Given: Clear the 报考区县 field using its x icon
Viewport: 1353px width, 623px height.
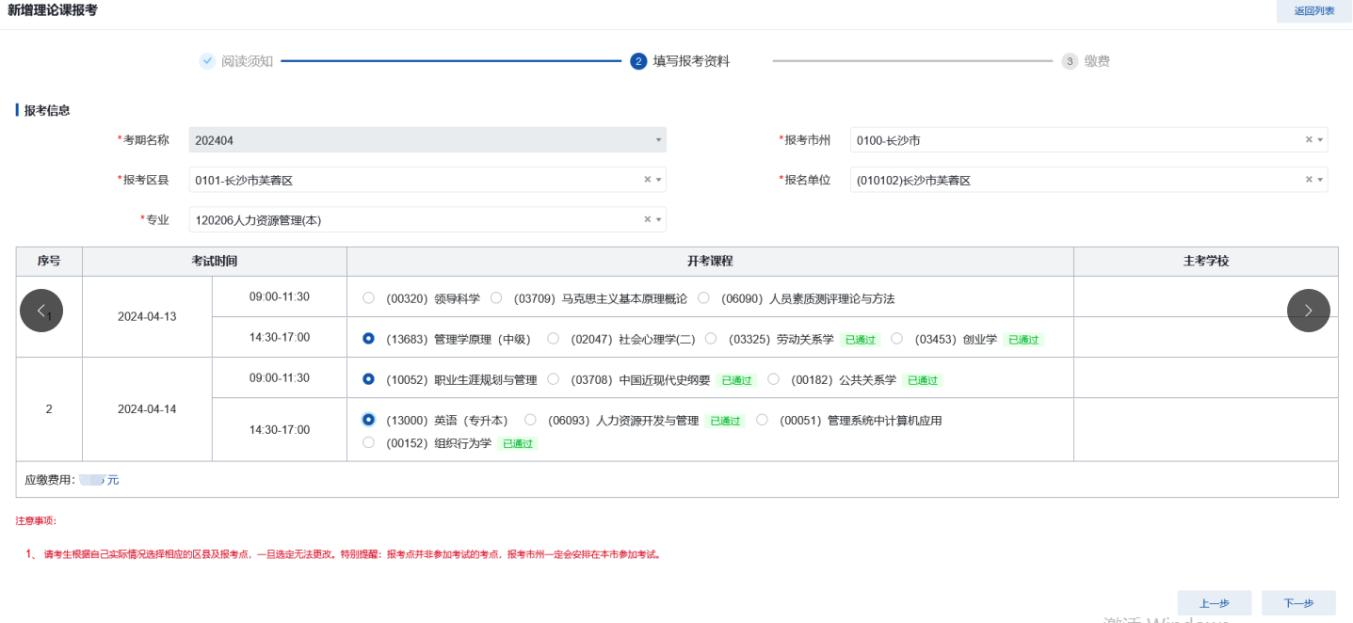Looking at the screenshot, I should tap(646, 180).
